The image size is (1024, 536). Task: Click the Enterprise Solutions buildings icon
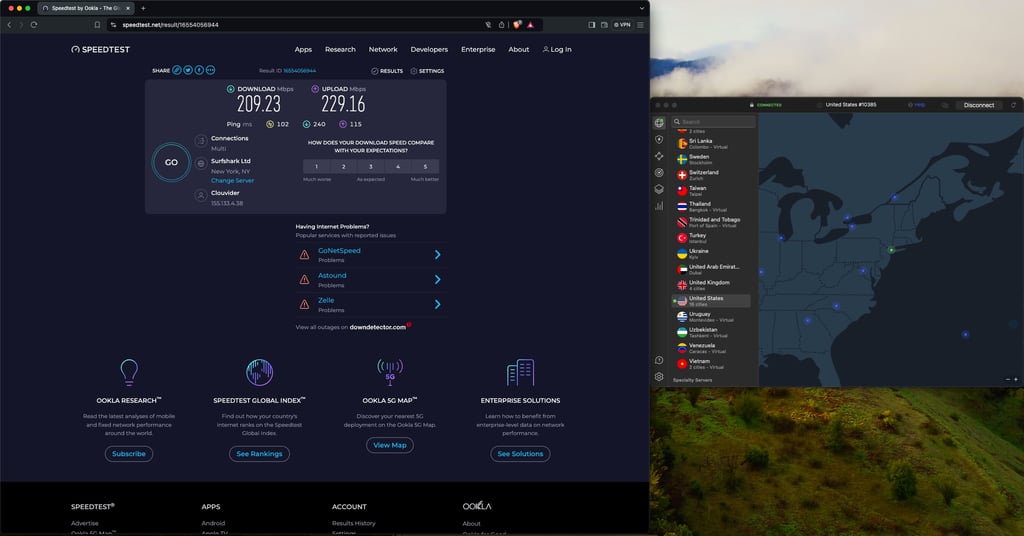520,372
